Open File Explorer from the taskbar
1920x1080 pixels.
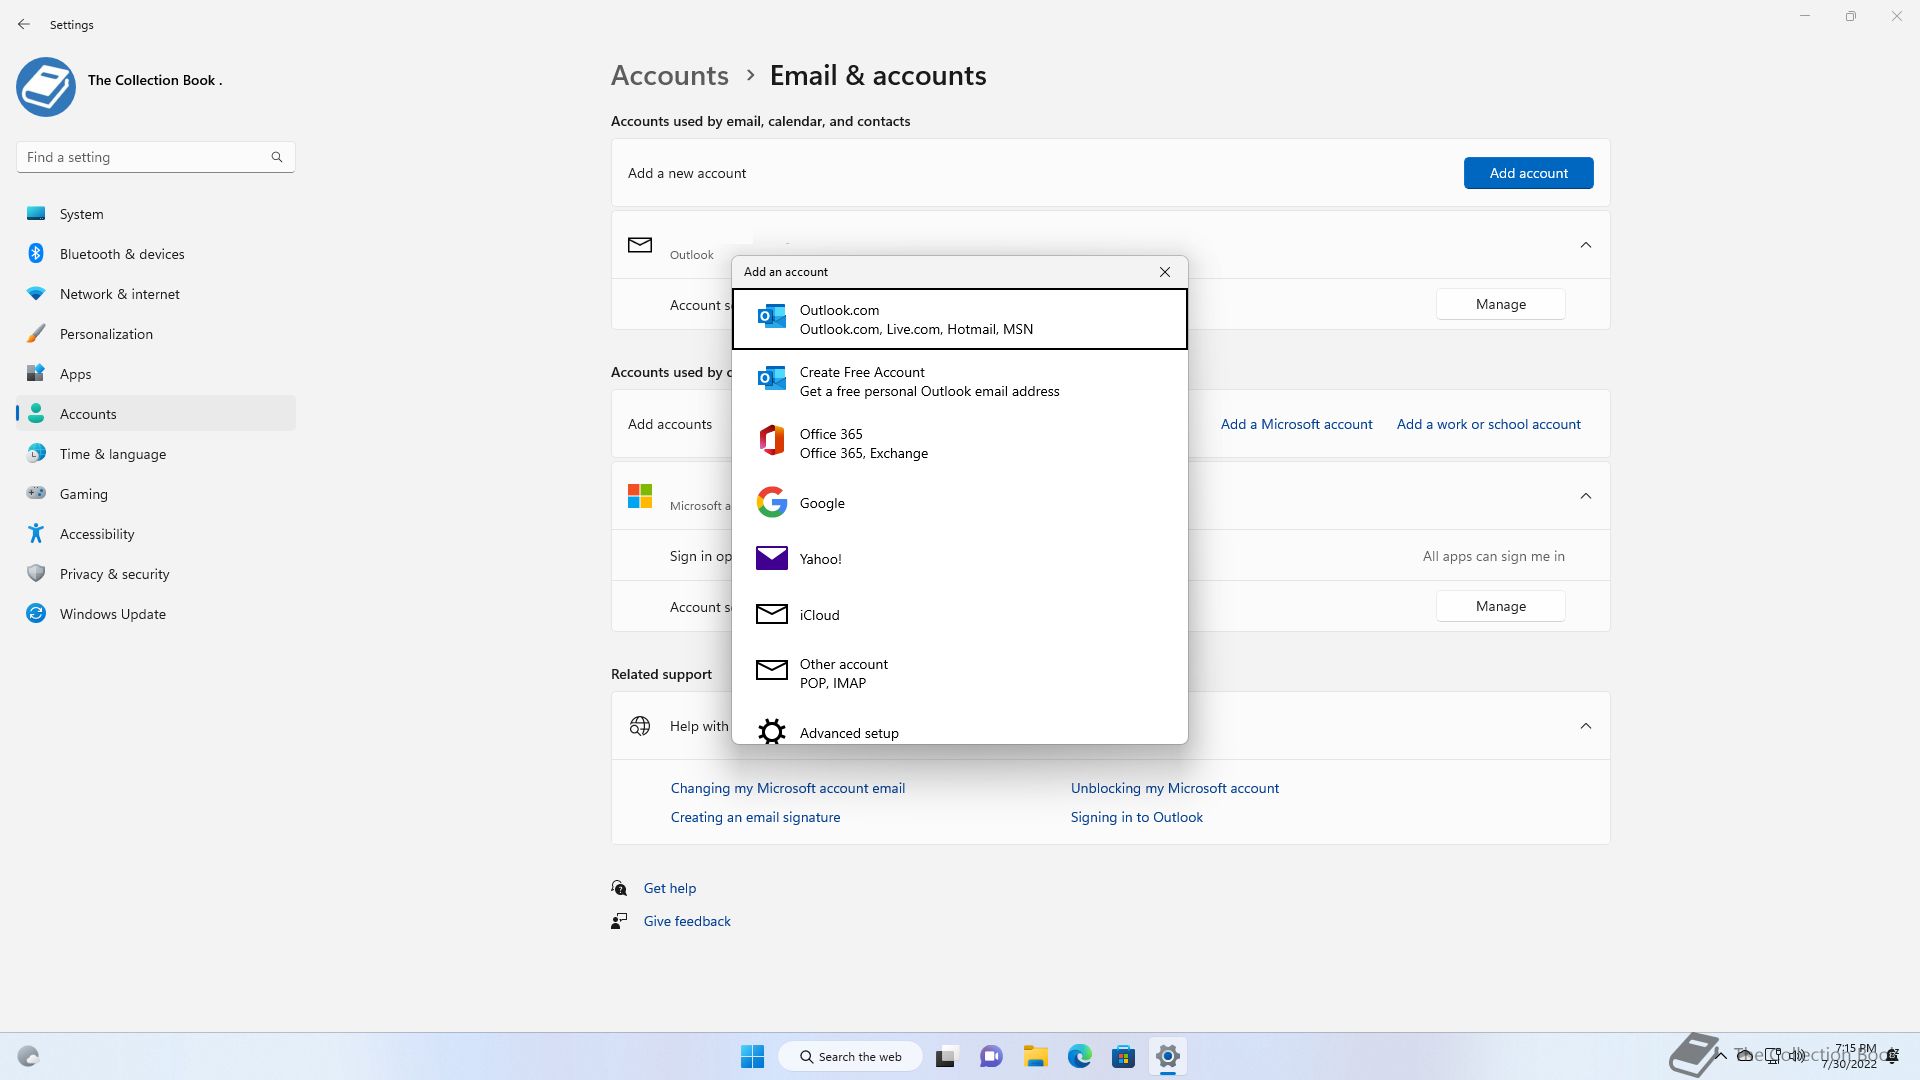pos(1035,1056)
